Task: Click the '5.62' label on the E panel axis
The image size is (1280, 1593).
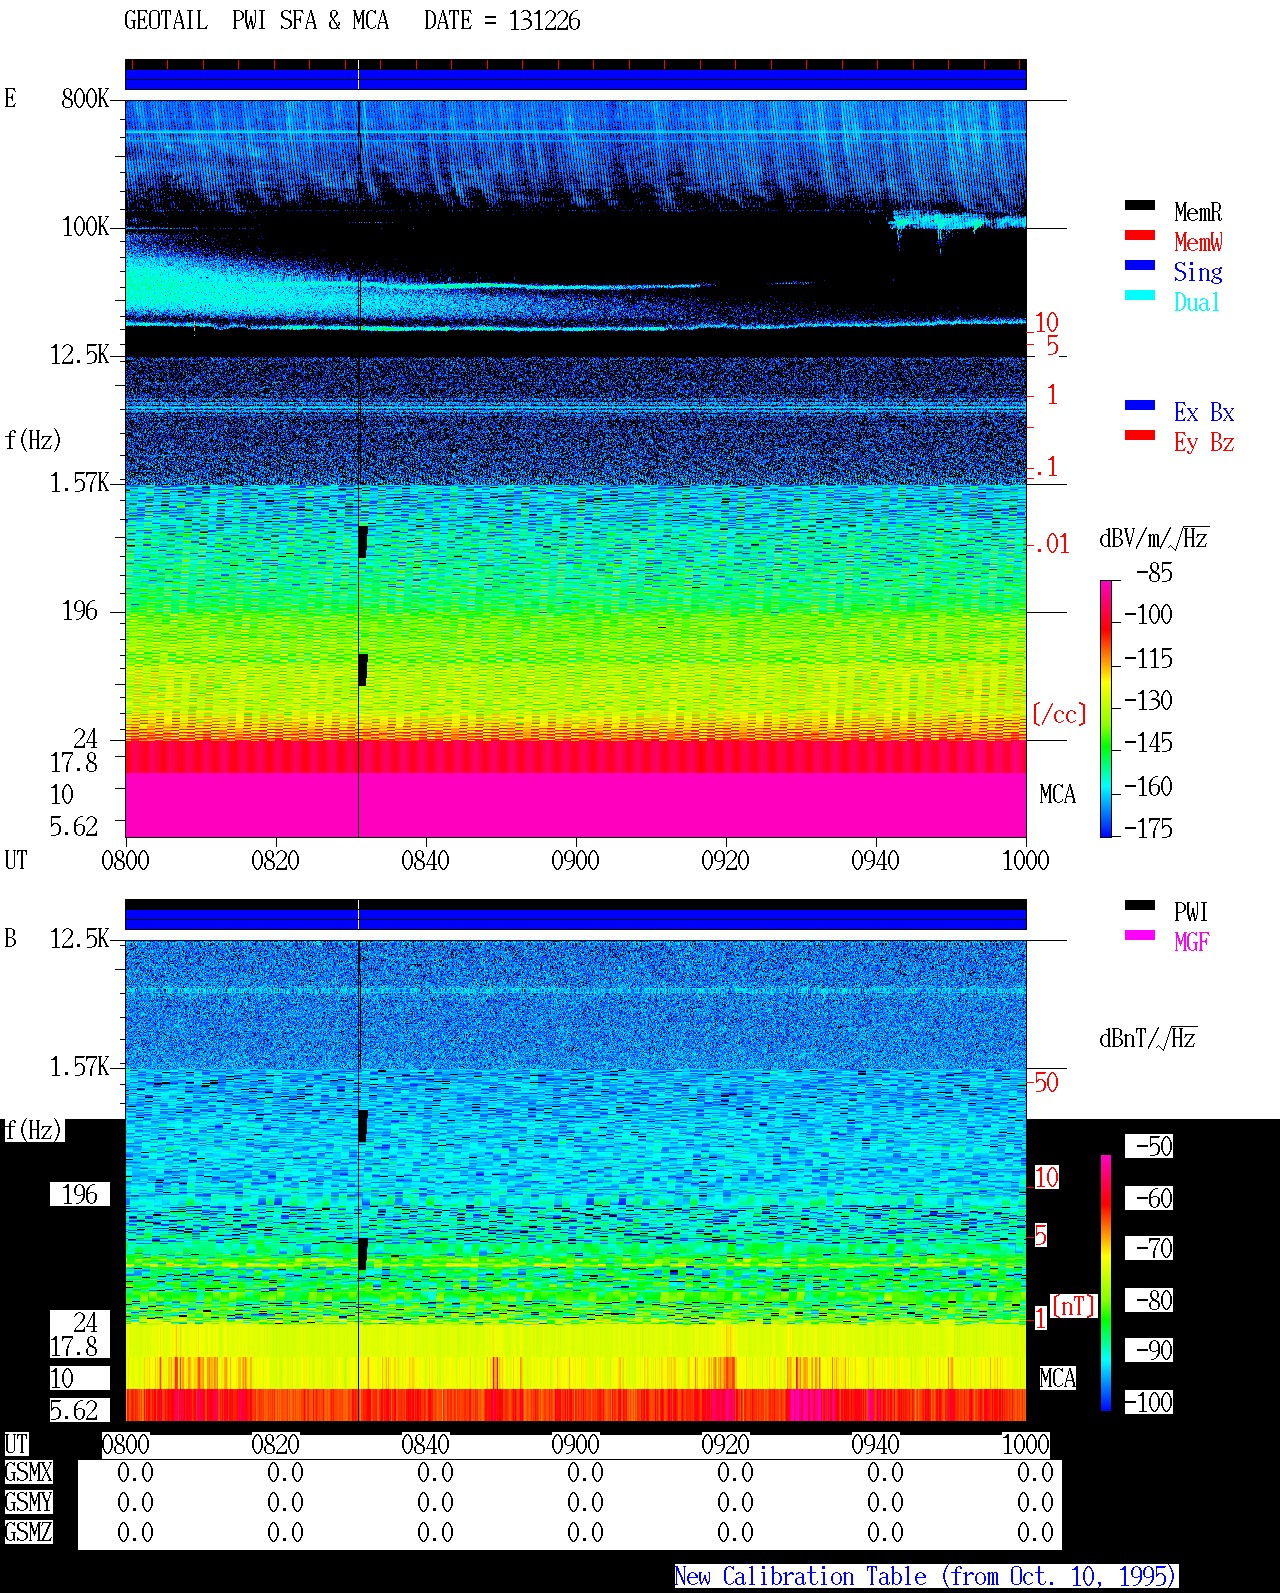Action: pyautogui.click(x=74, y=826)
